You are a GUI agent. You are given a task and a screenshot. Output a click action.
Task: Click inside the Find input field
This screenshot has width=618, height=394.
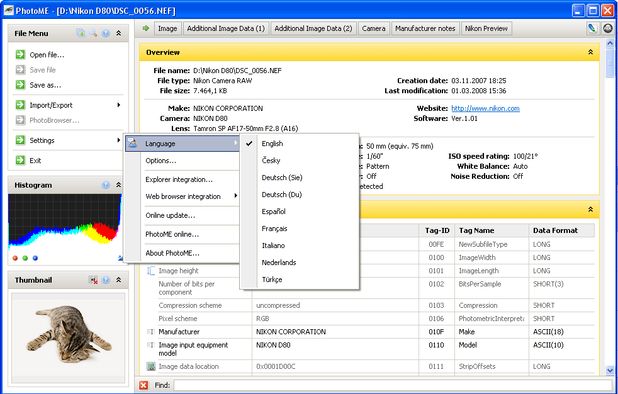(393, 385)
